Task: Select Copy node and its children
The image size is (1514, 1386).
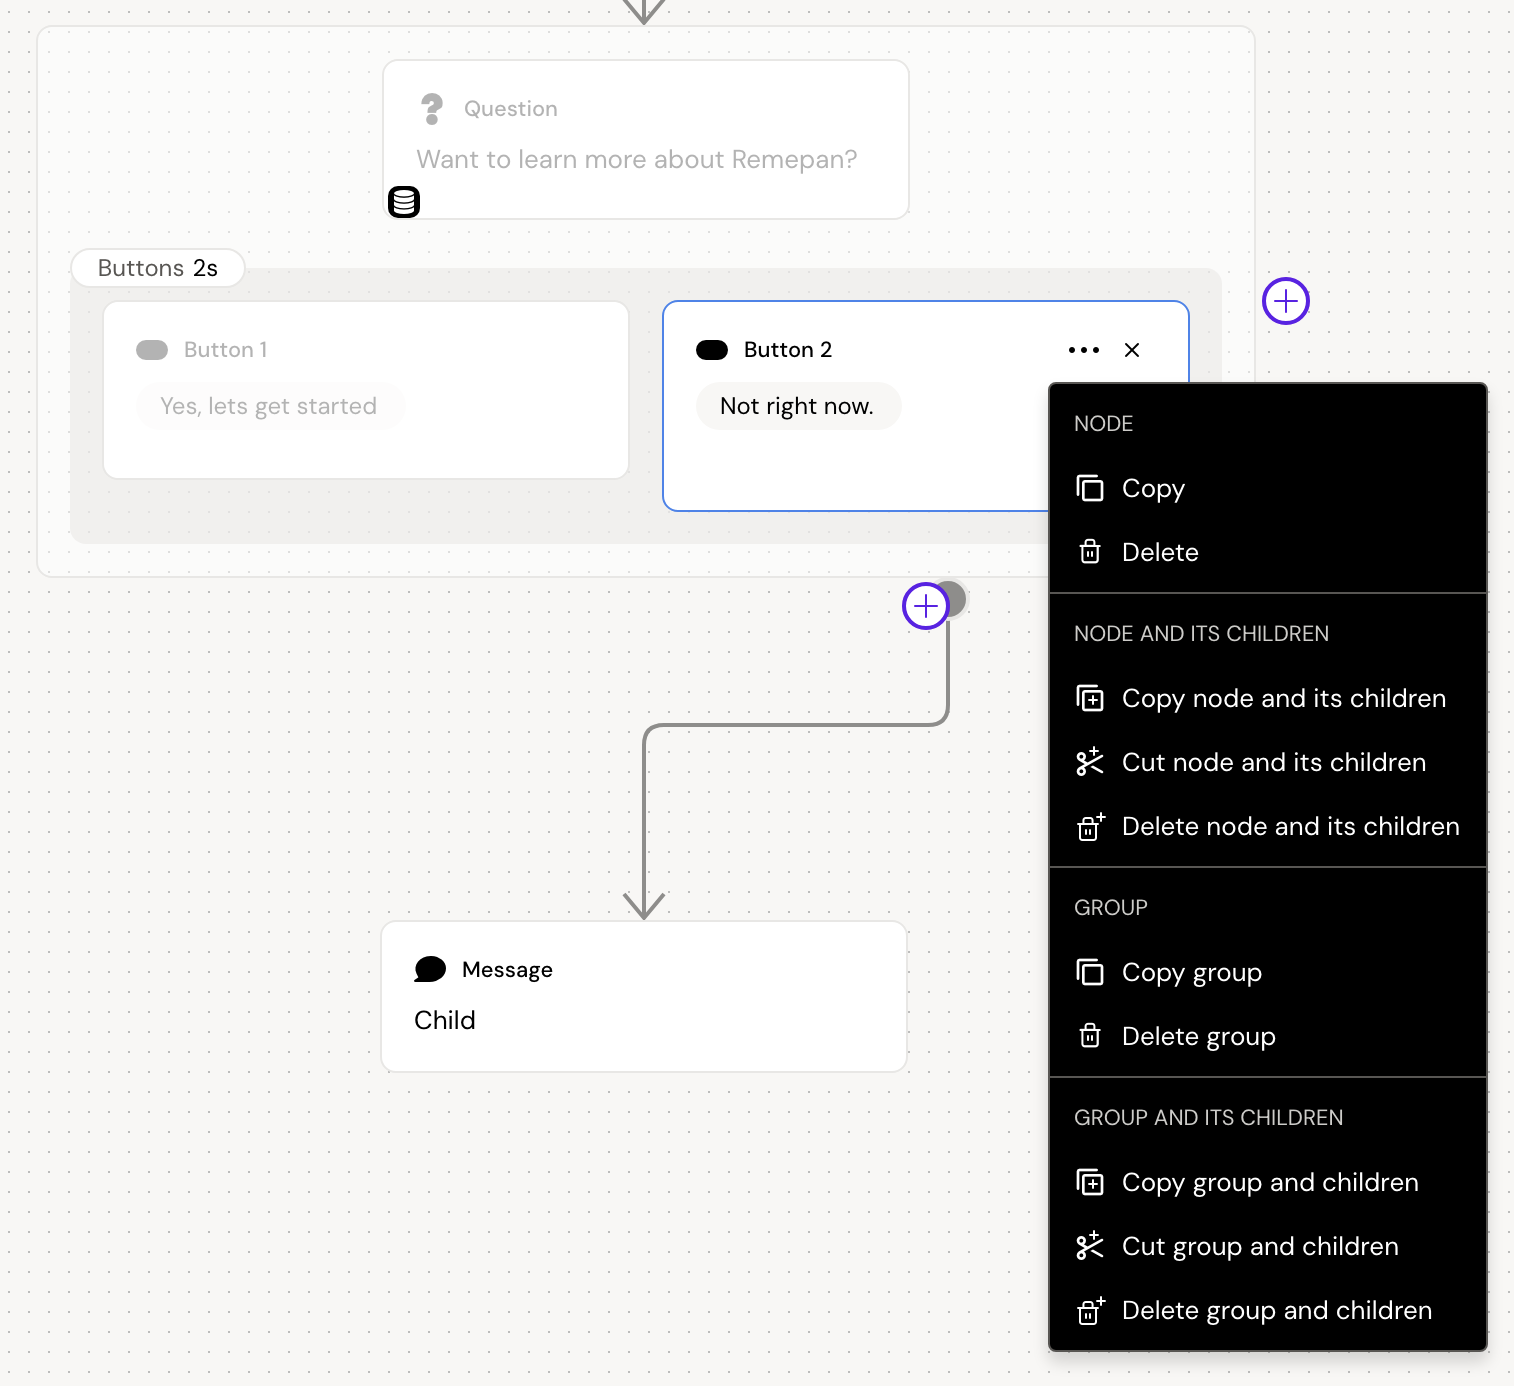Action: [1283, 698]
